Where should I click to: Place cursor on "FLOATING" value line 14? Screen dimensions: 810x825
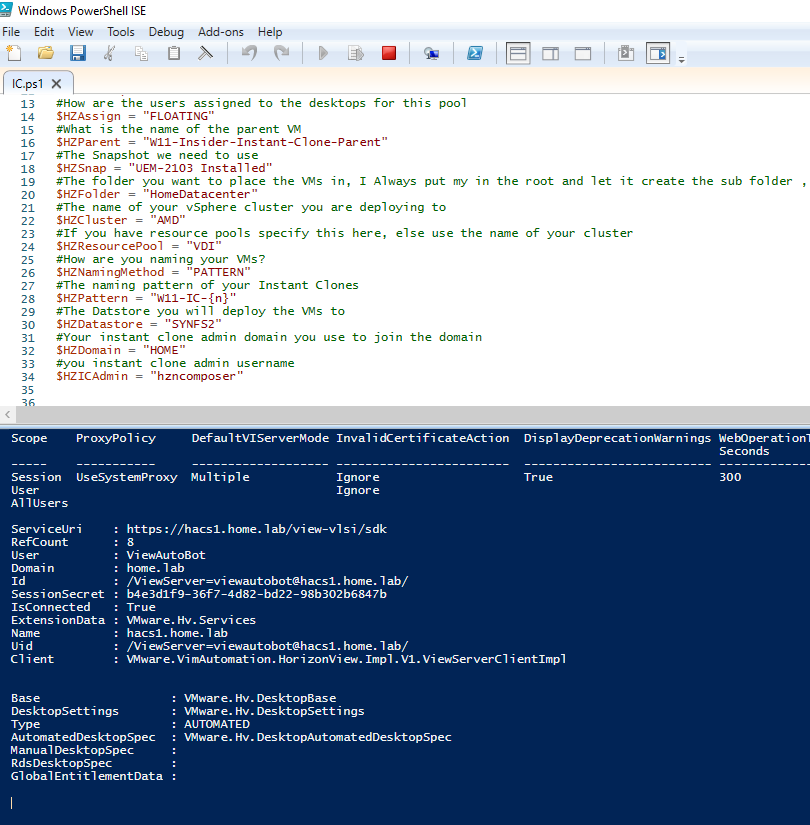click(178, 116)
